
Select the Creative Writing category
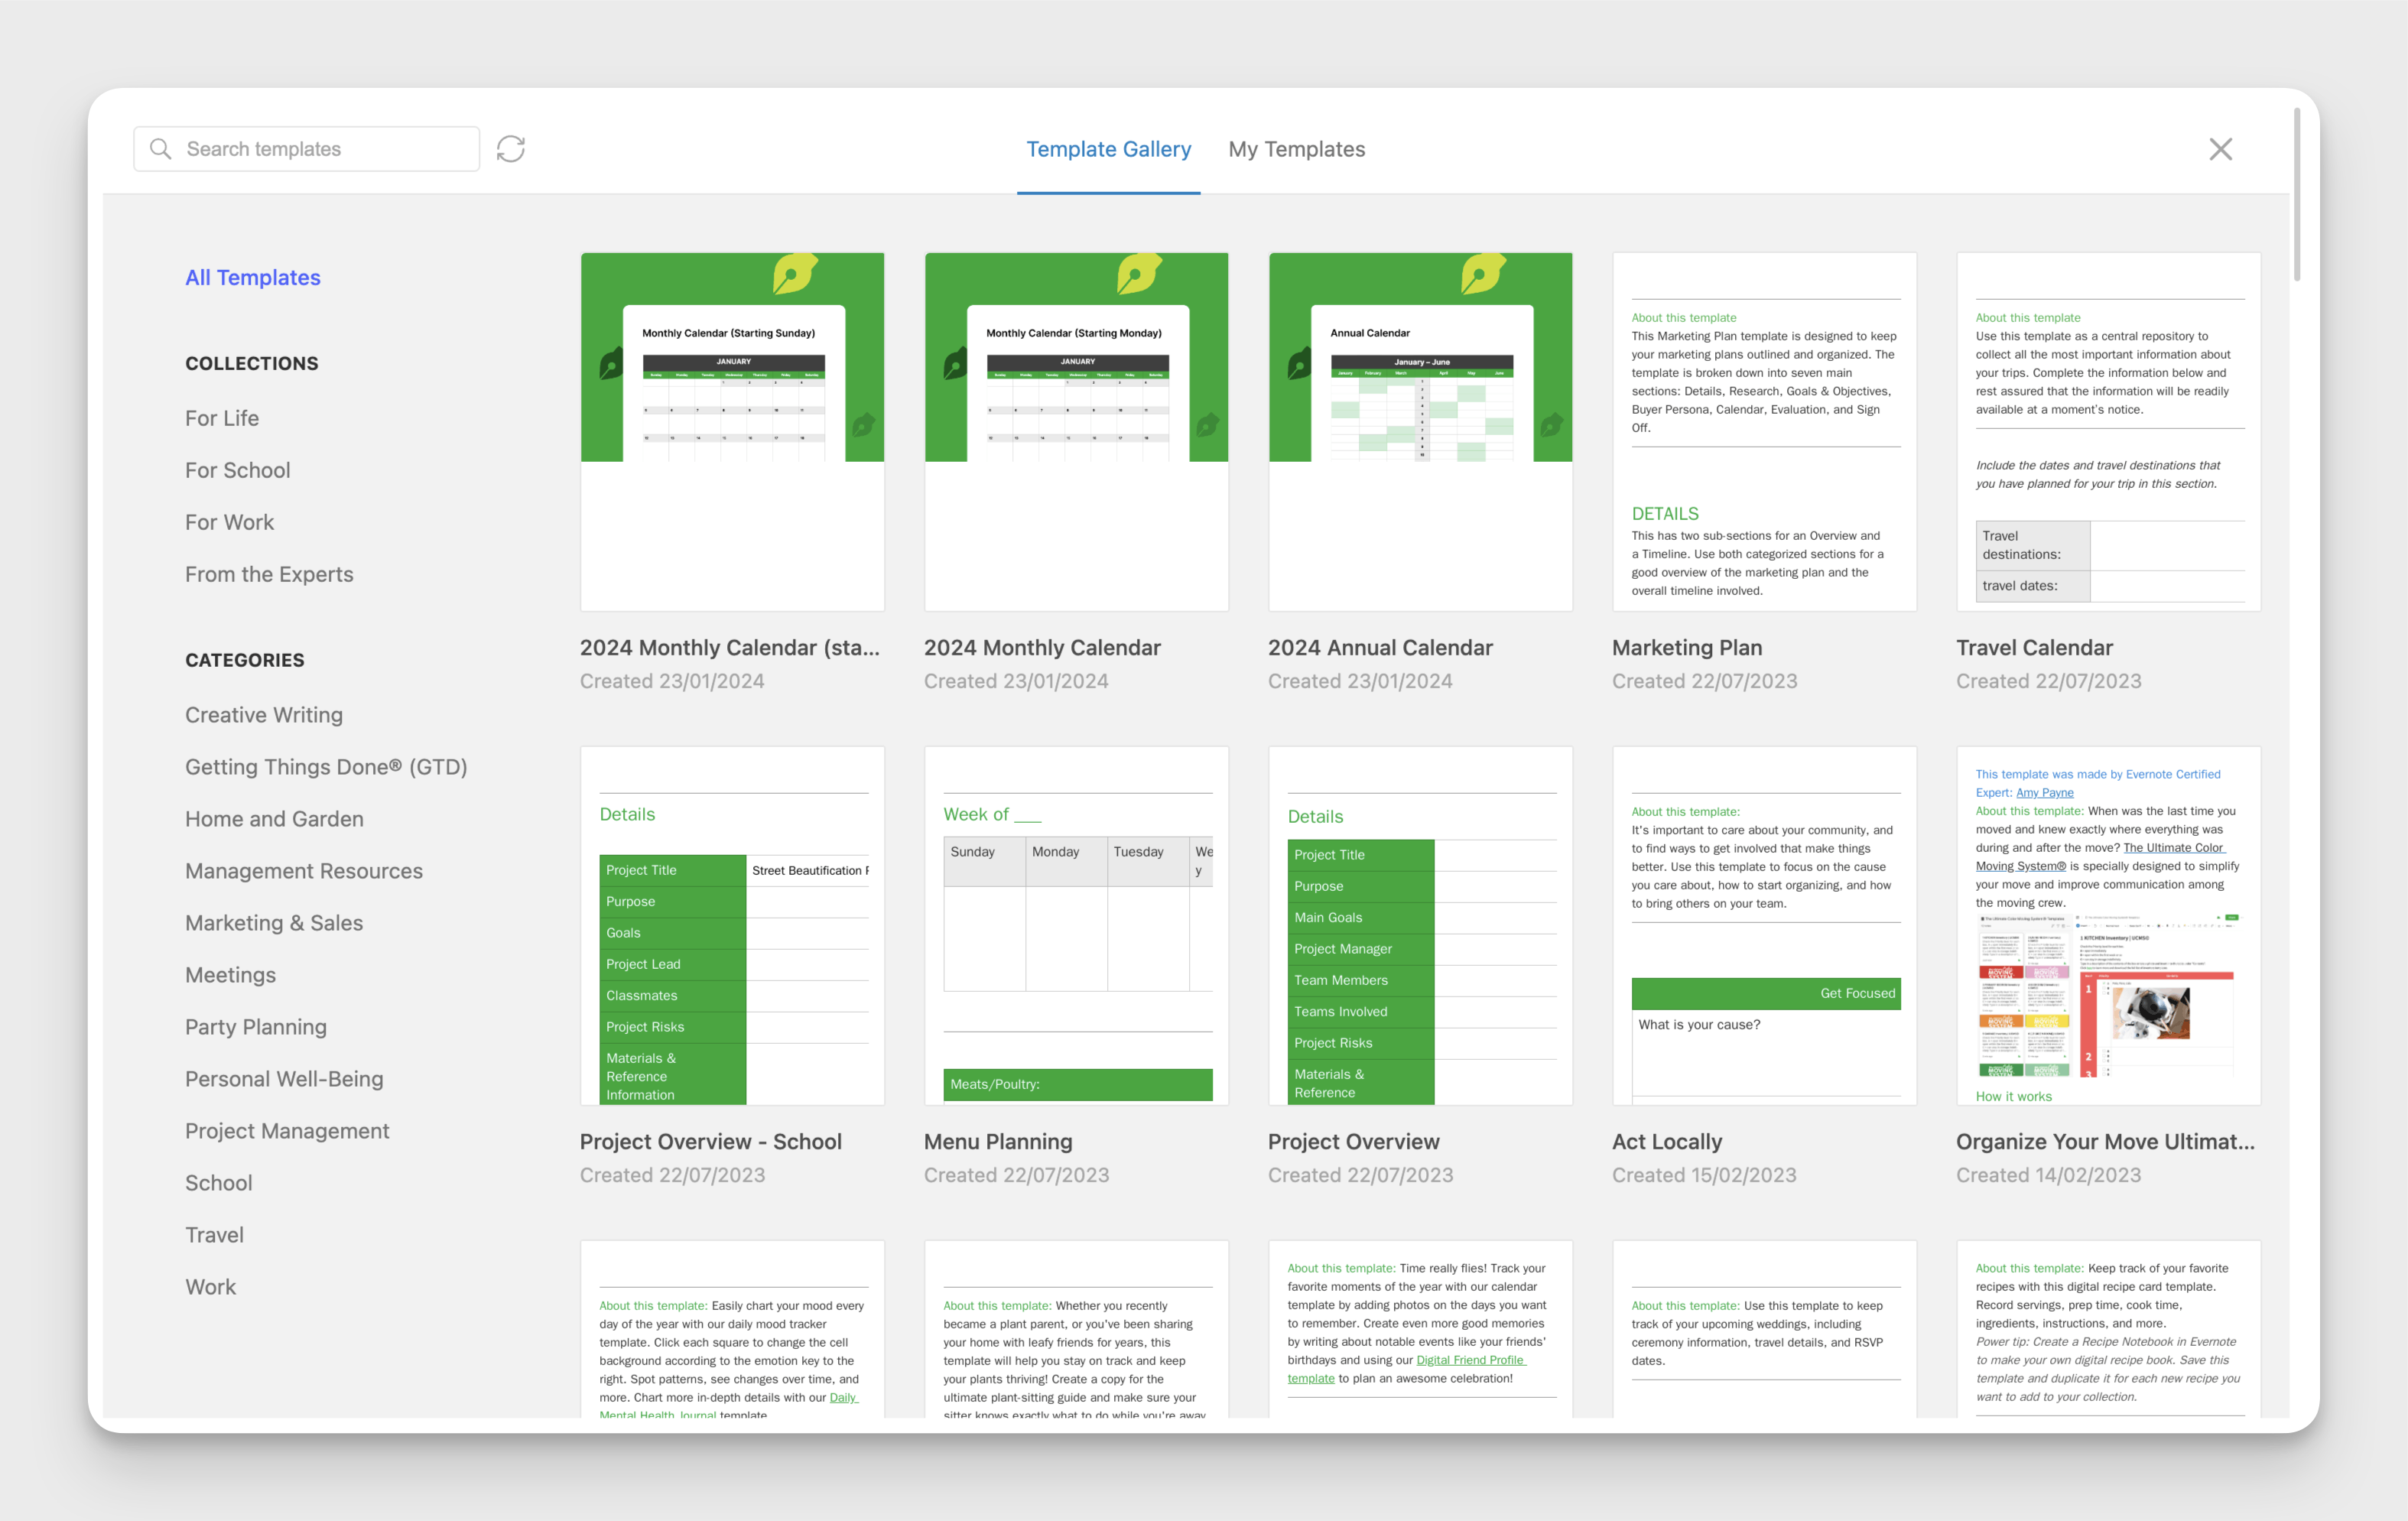pyautogui.click(x=263, y=714)
